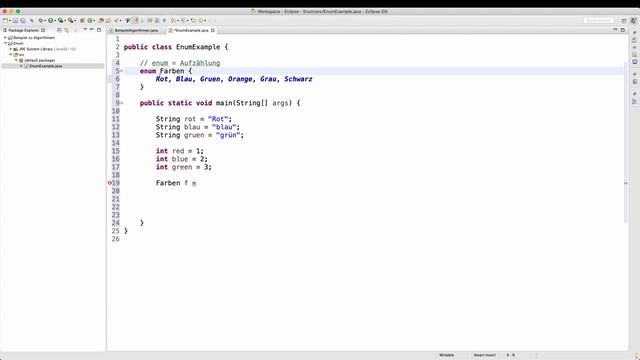
Task: Click the enum constant Schwarz
Action: coord(298,79)
